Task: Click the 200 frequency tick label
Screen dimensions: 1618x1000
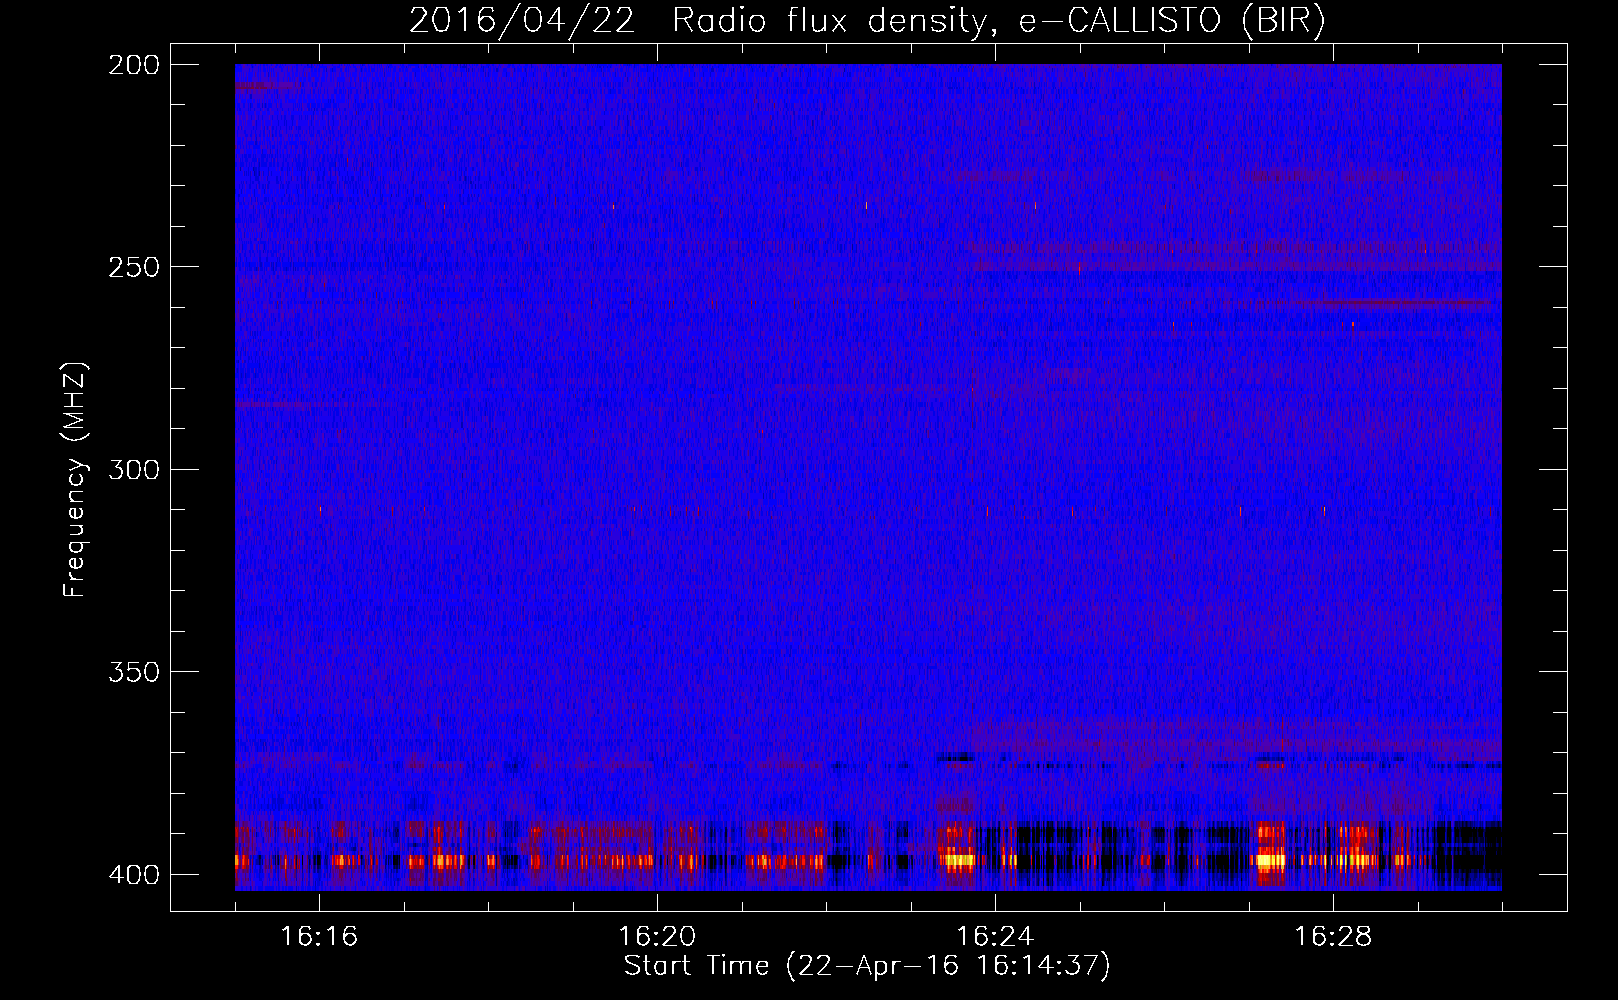Action: (x=134, y=65)
